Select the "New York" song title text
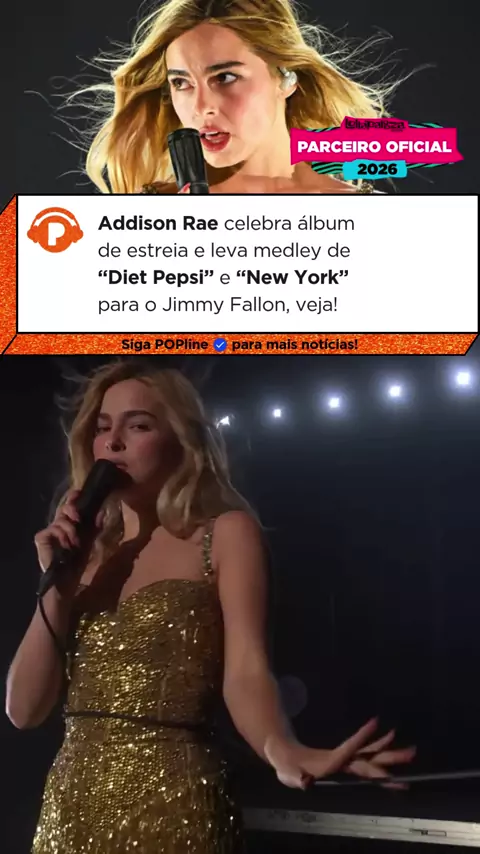The width and height of the screenshot is (480, 854). point(292,278)
